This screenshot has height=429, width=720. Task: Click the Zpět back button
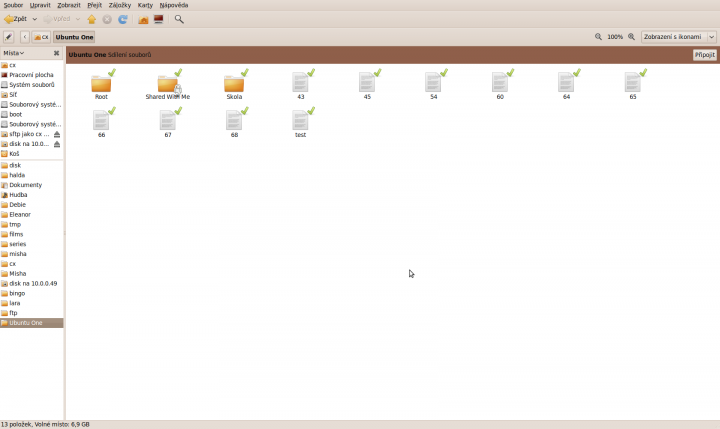(16, 19)
